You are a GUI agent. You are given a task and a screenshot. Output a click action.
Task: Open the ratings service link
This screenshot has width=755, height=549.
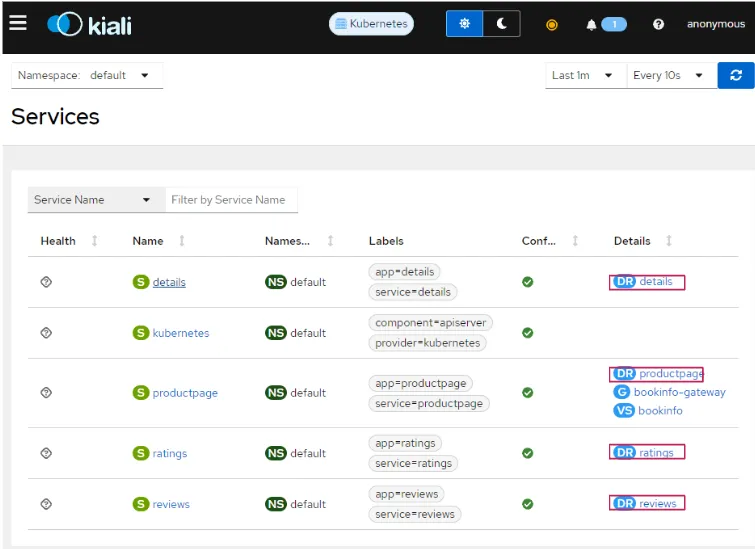pyautogui.click(x=169, y=454)
